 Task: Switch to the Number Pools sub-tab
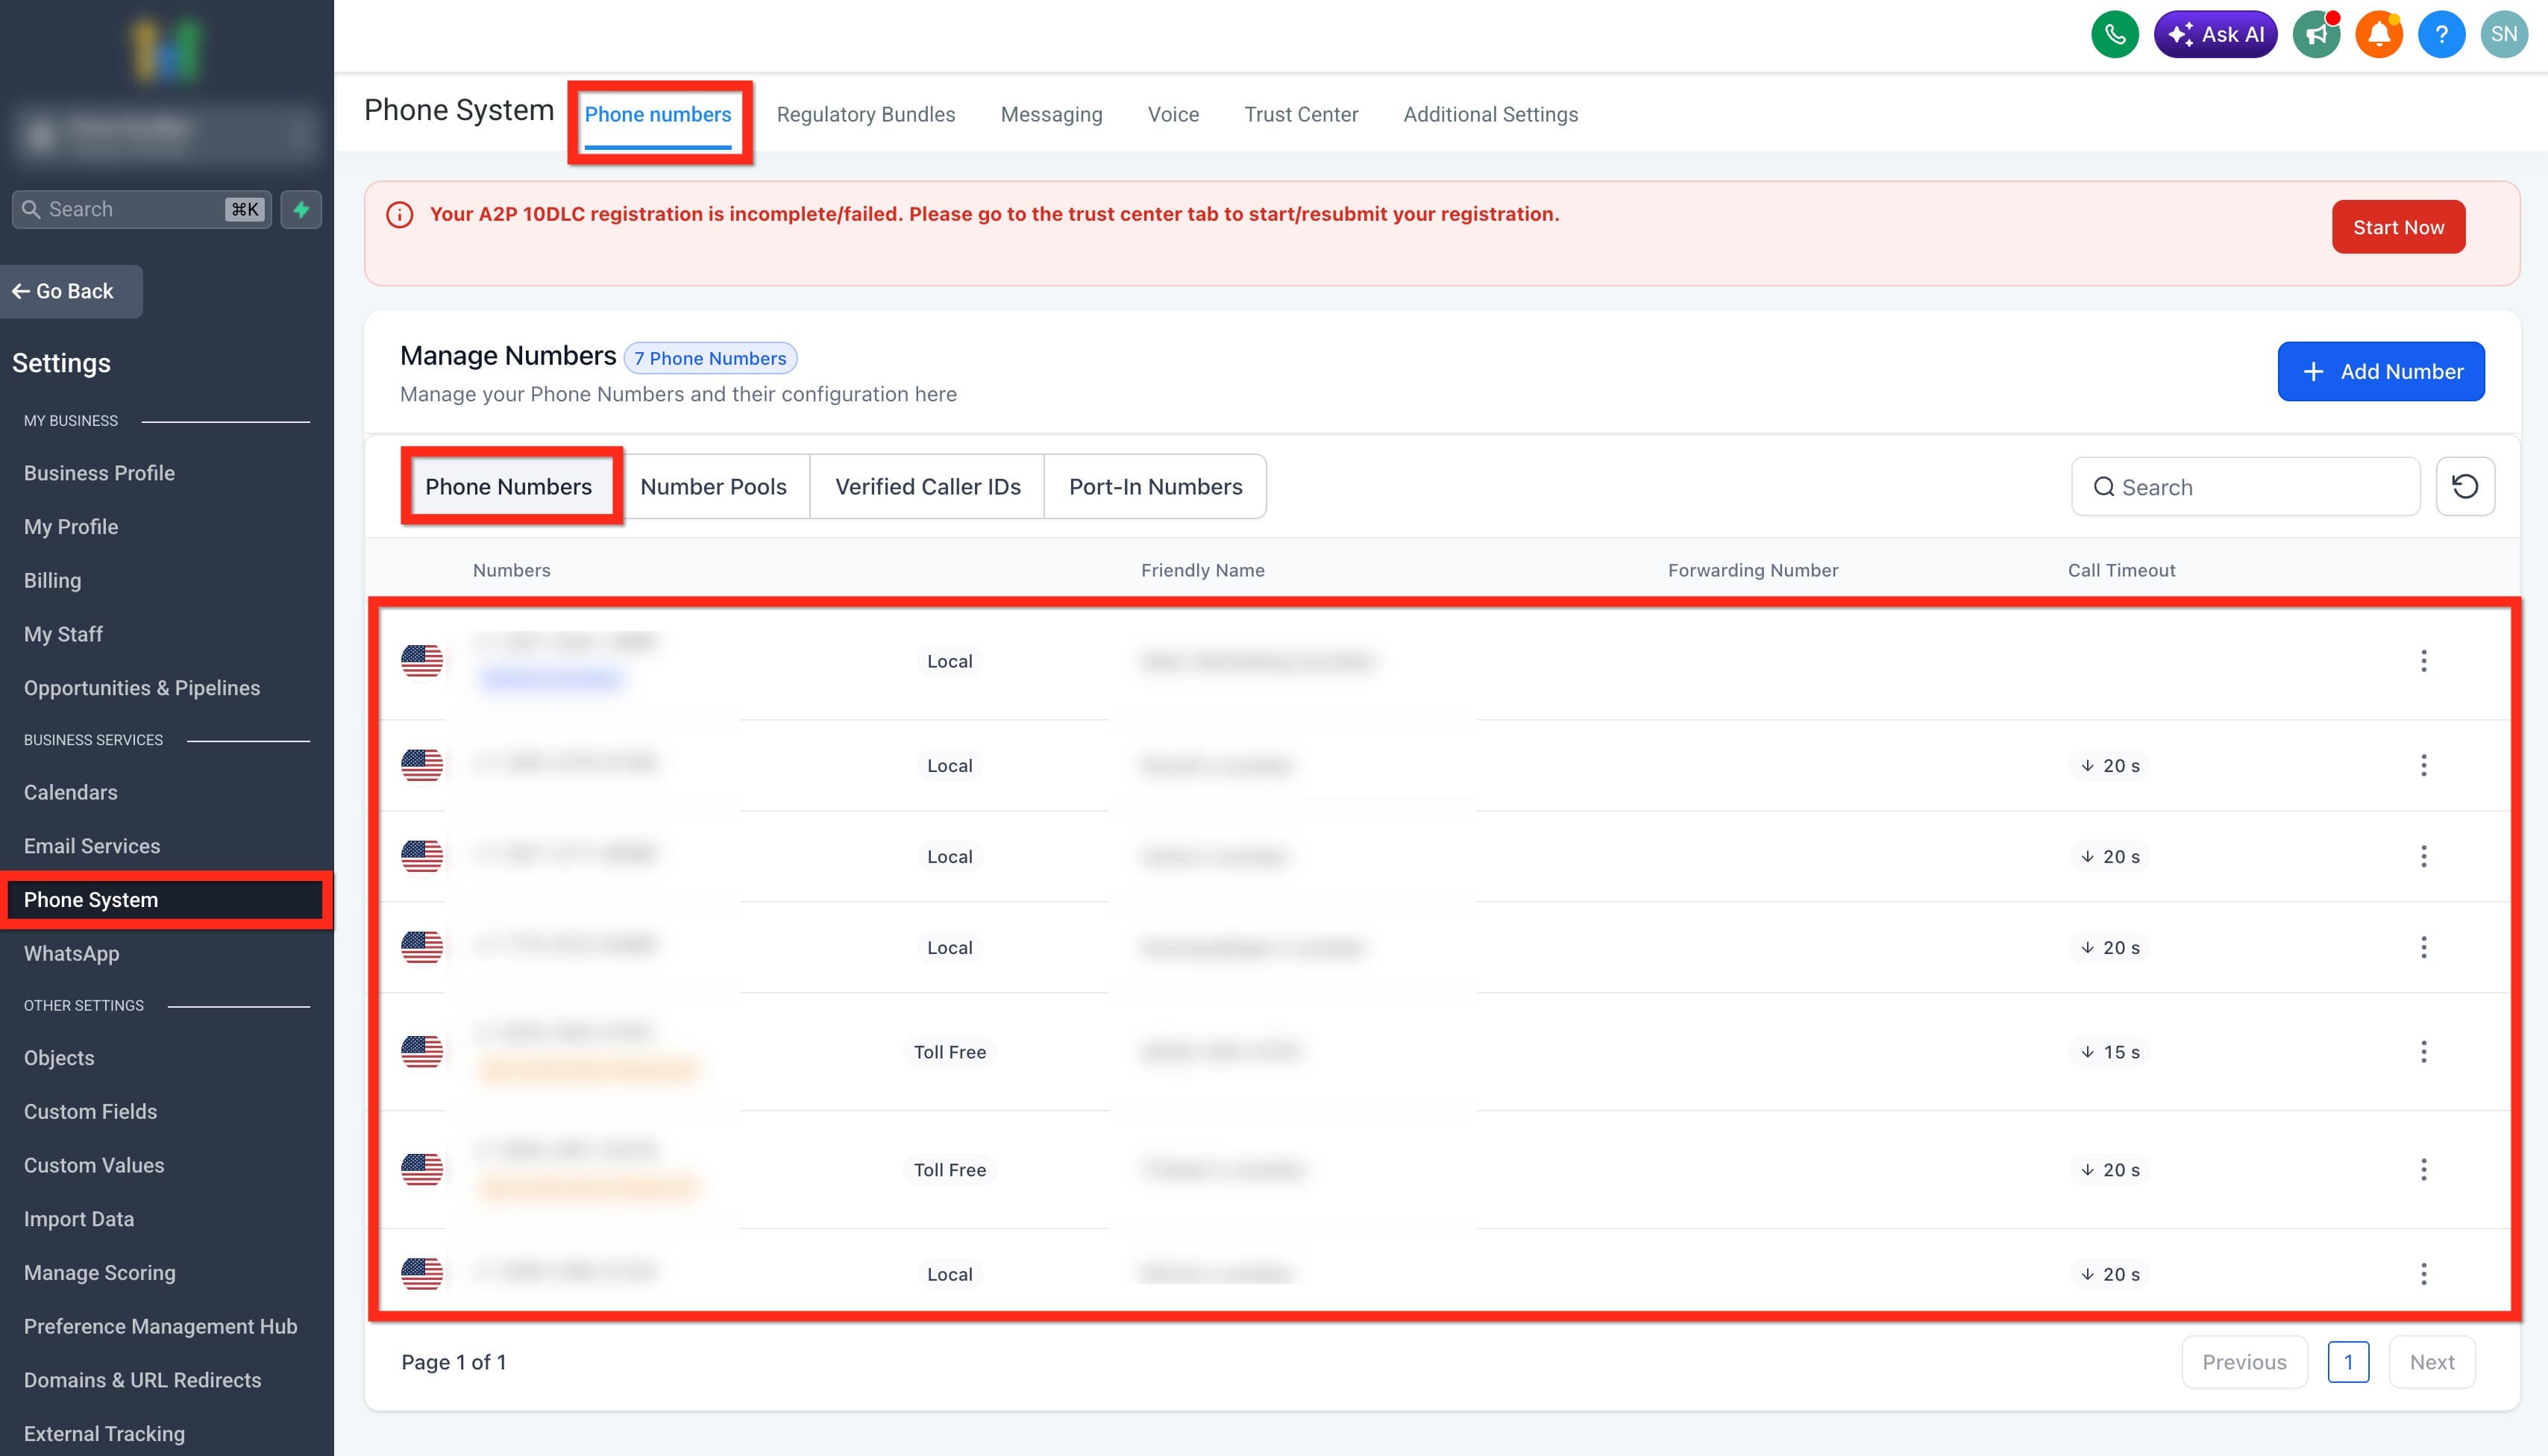pos(713,487)
